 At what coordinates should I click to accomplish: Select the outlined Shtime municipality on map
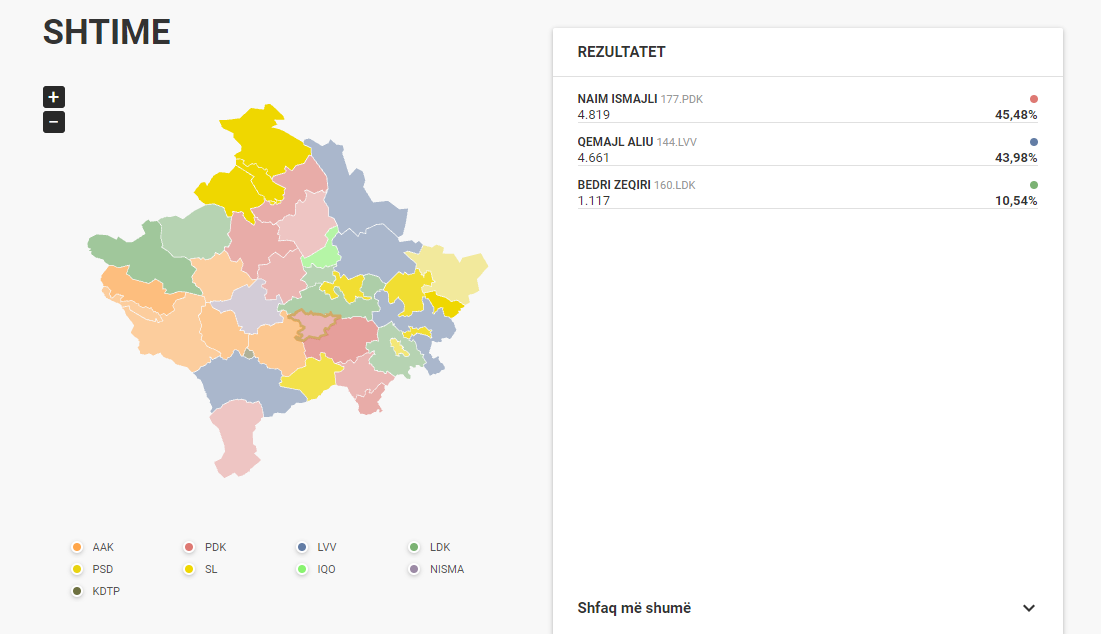313,326
